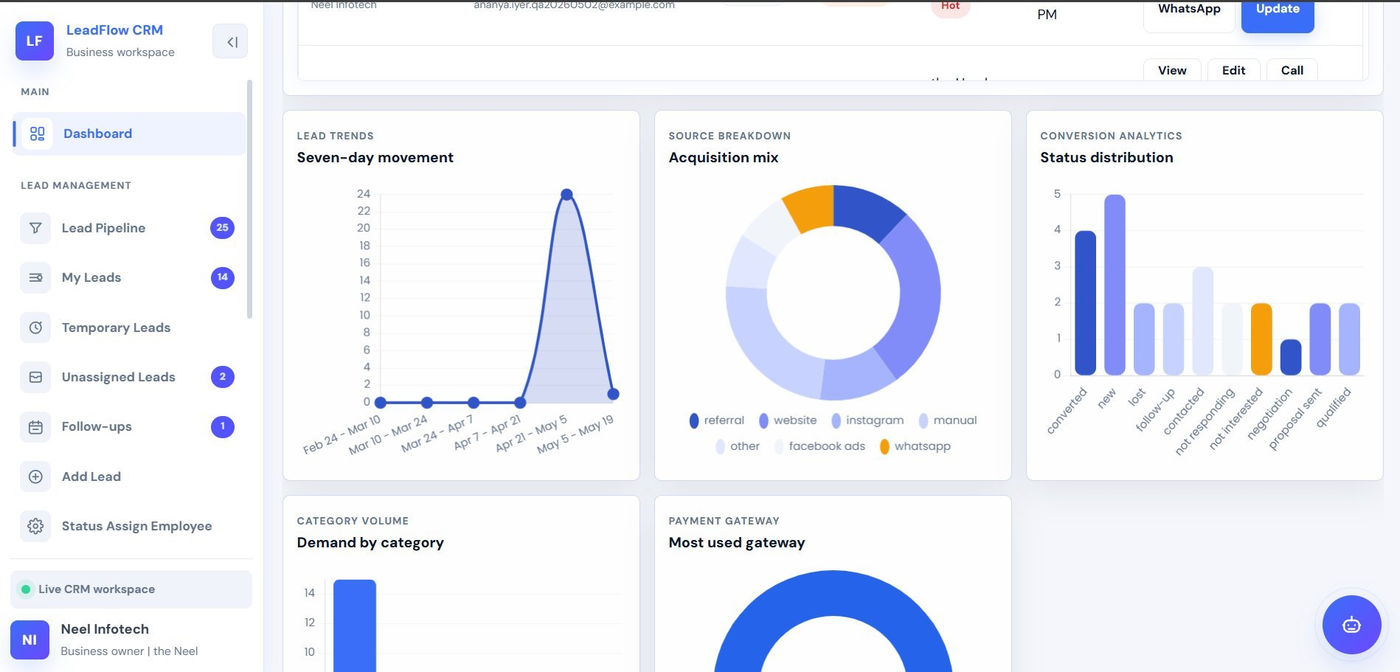Viewport: 1400px width, 672px height.
Task: Click the Lead Pipeline funnel icon
Action: pos(36,228)
